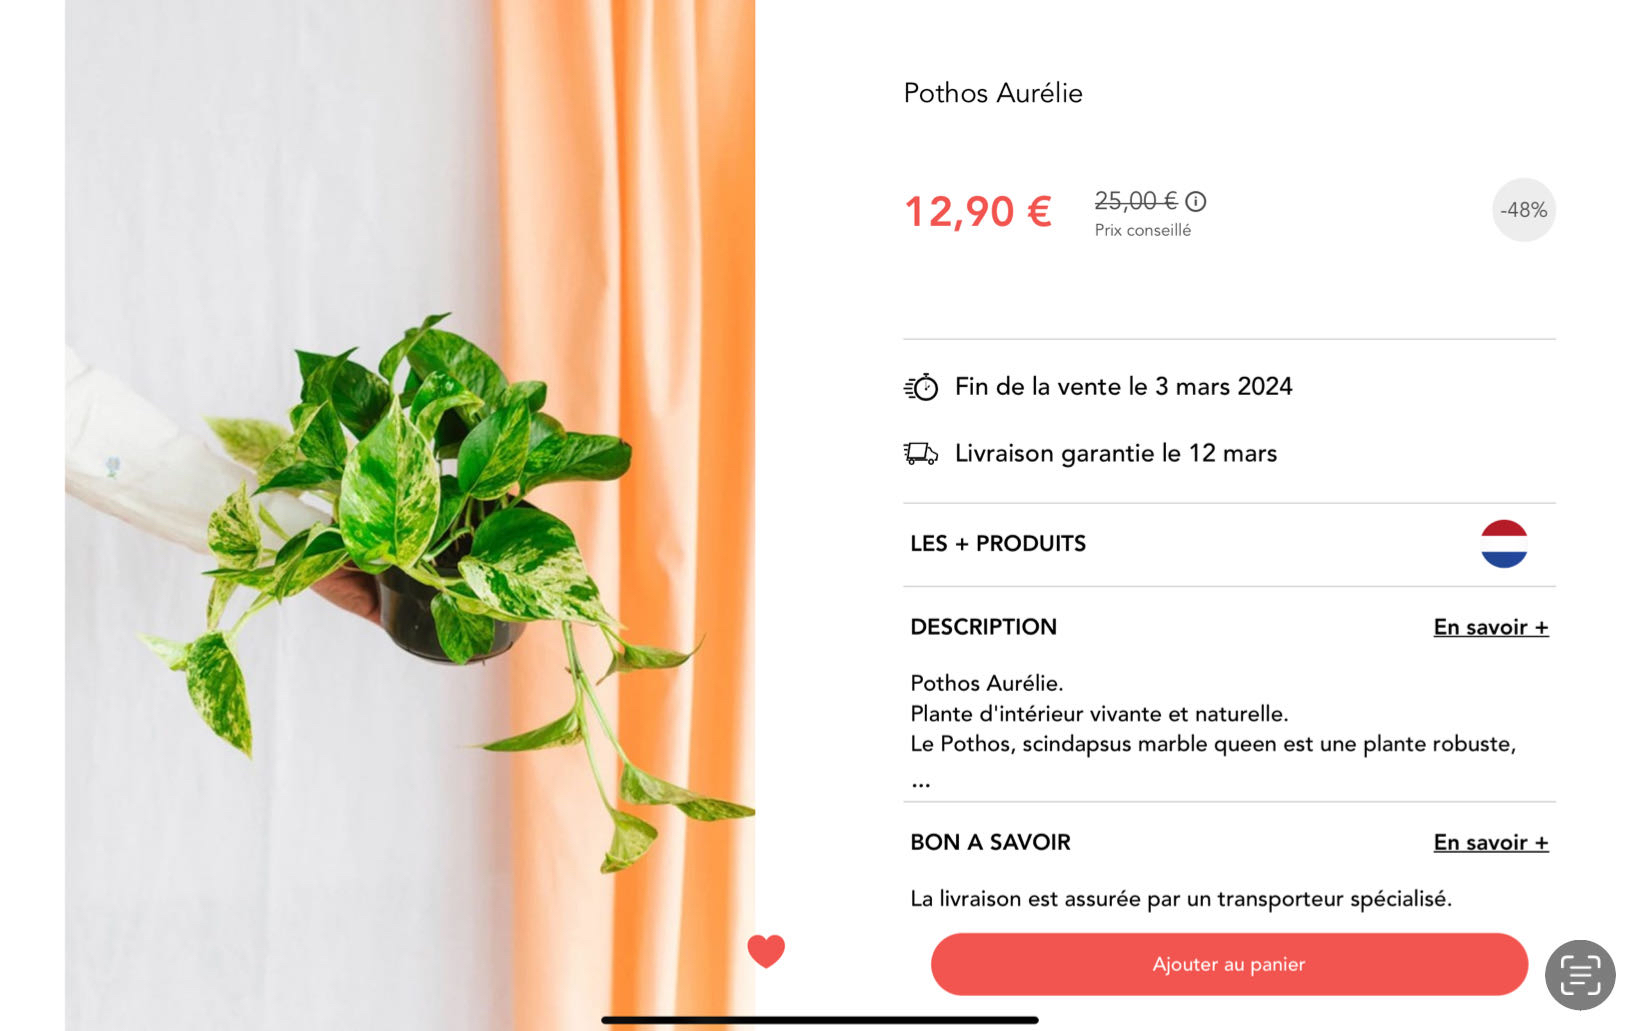This screenshot has width=1640, height=1031.
Task: Open the scanner icon in bottom corner
Action: tap(1580, 975)
